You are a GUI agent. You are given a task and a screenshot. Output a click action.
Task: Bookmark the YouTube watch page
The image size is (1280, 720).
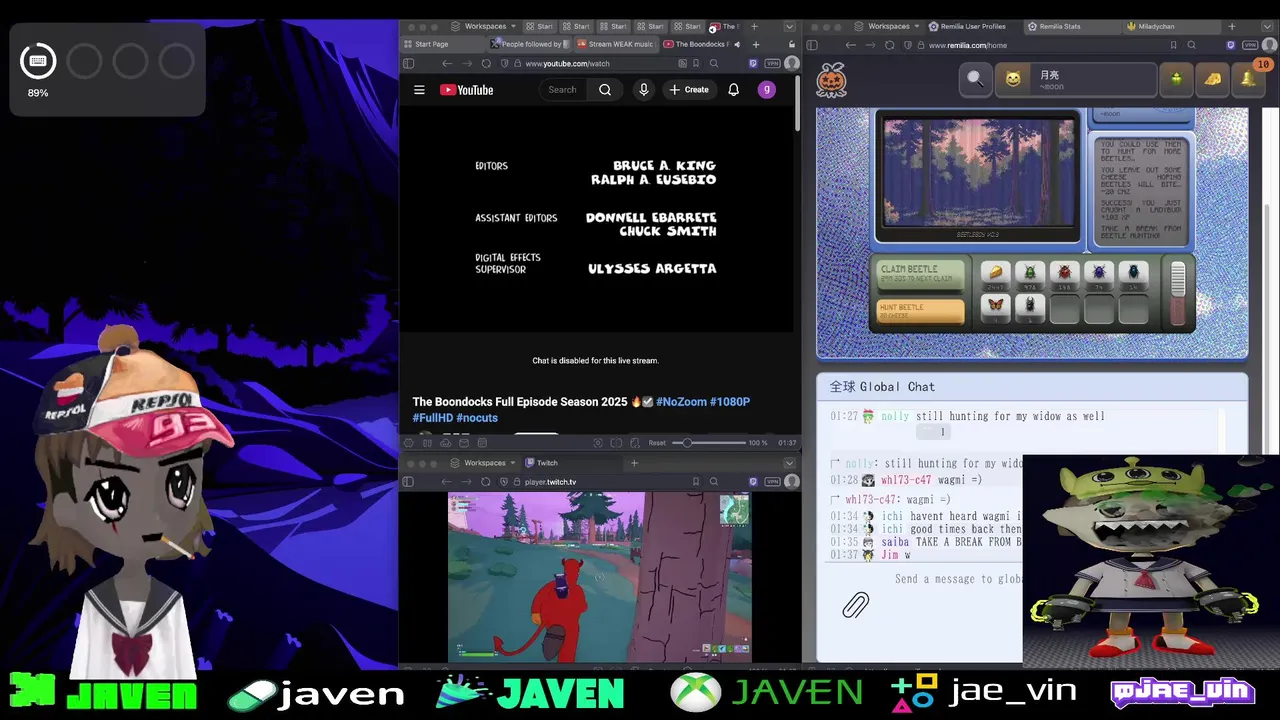coord(697,63)
